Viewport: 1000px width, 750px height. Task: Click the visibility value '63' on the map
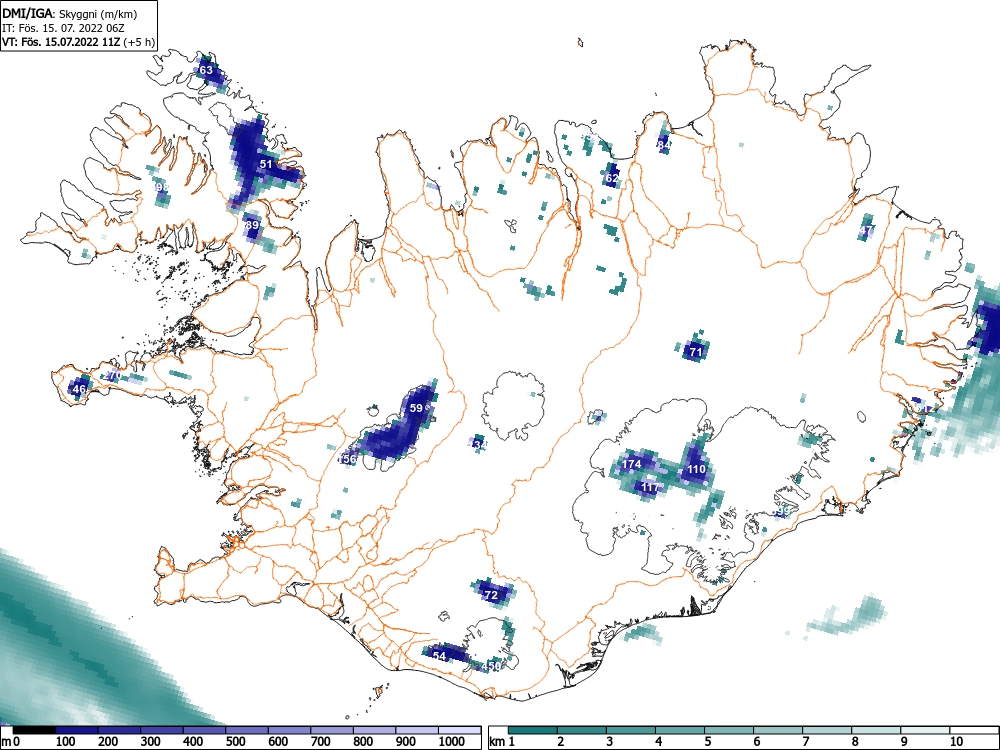tap(206, 70)
